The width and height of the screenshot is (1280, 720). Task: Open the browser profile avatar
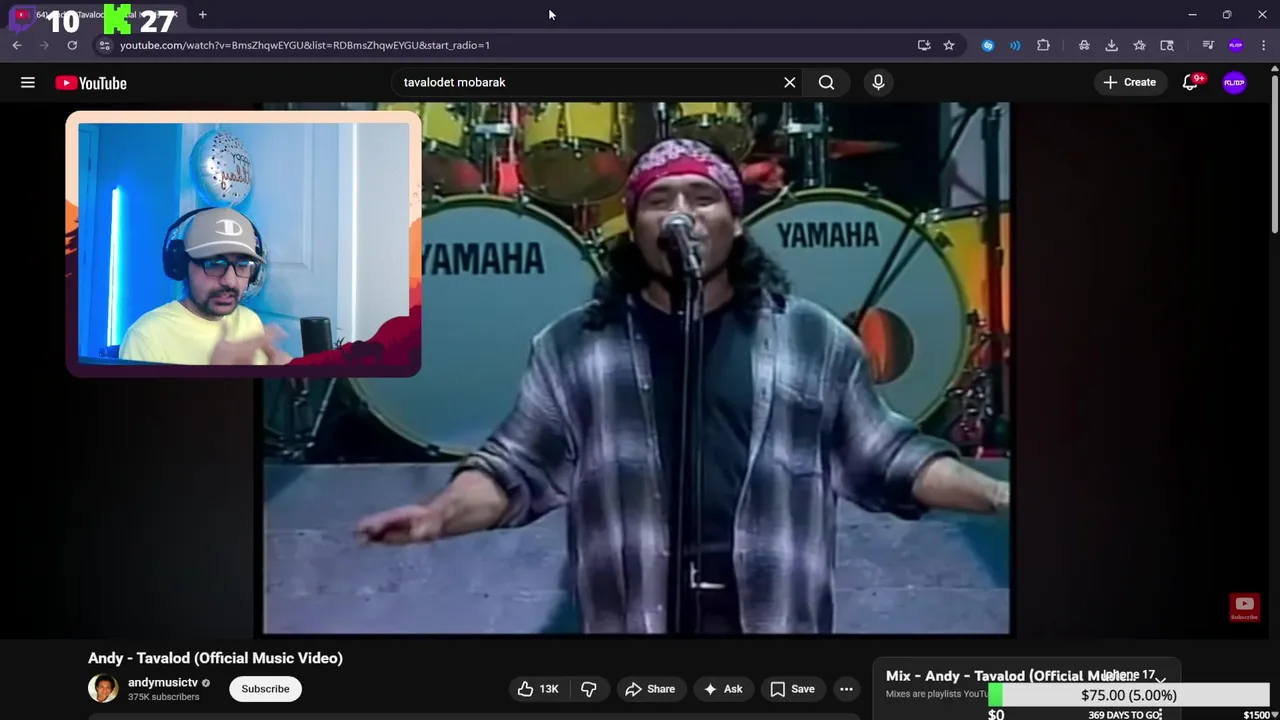click(x=1236, y=45)
